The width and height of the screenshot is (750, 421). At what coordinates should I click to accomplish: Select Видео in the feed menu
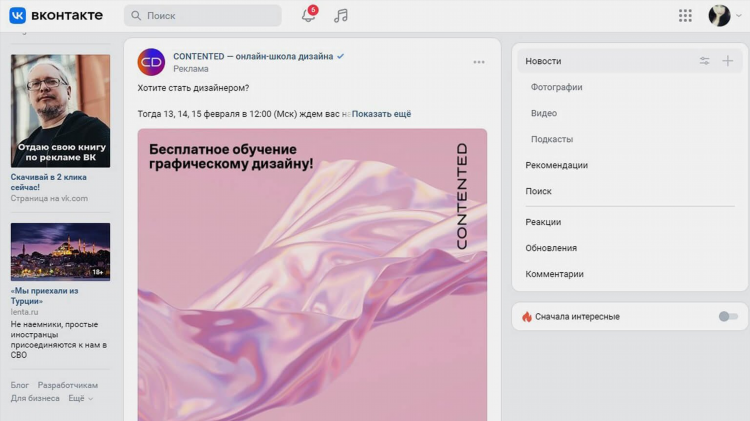point(544,113)
